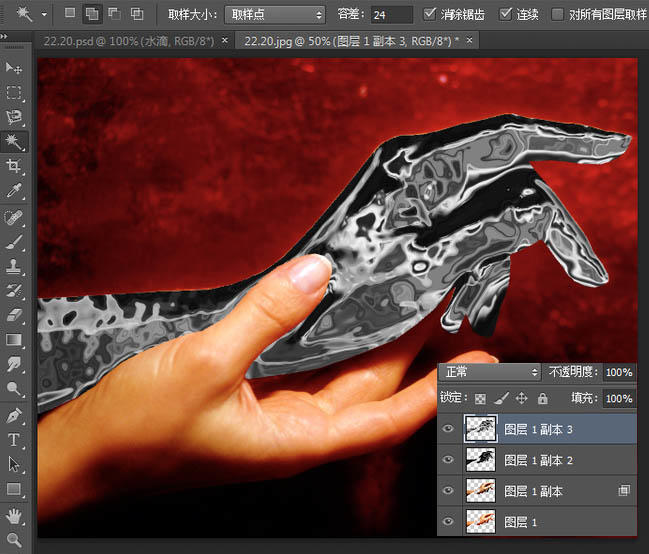Viewport: 649px width, 554px height.
Task: Select the Eraser tool
Action: (14, 315)
